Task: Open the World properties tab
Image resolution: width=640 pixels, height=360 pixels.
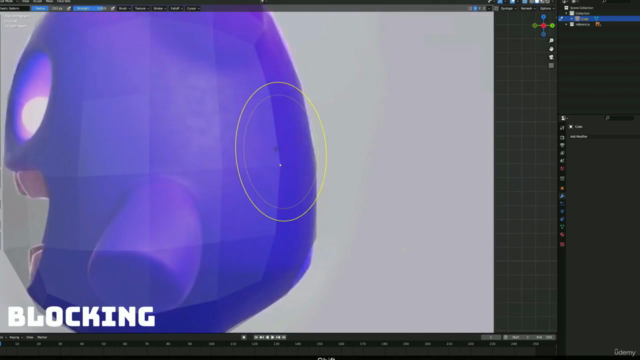Action: [562, 169]
